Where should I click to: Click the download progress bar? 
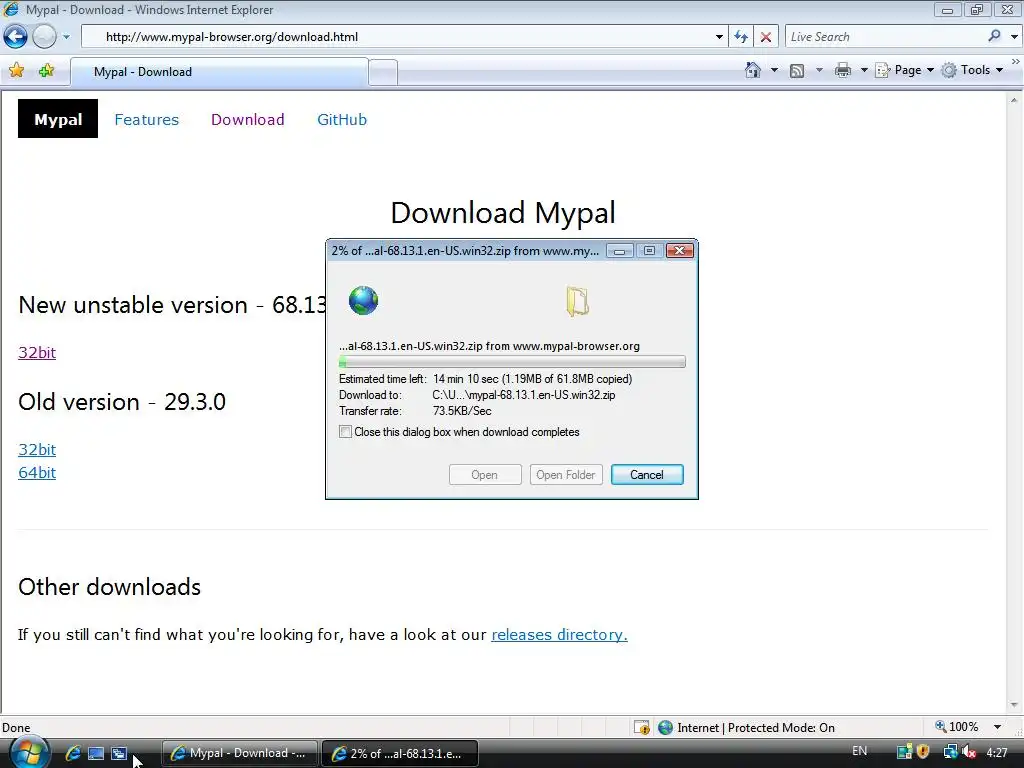click(x=512, y=362)
